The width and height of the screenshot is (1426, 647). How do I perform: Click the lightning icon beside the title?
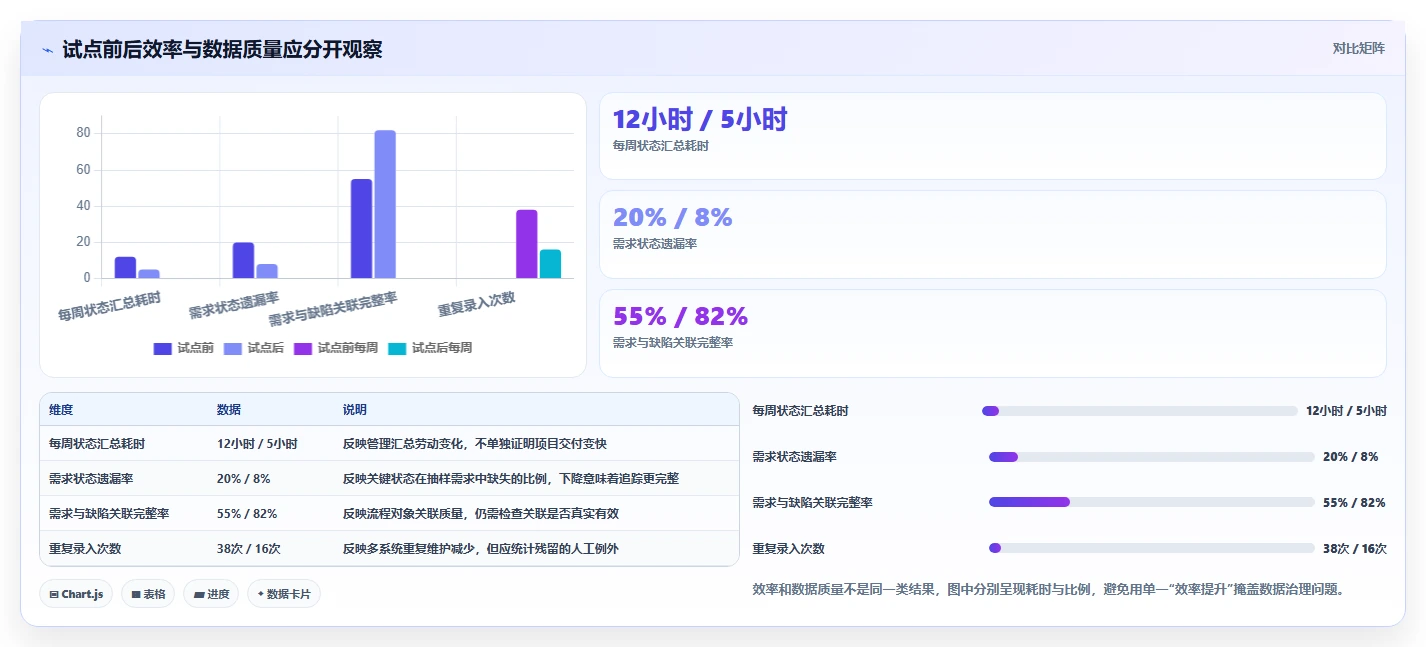click(x=47, y=49)
